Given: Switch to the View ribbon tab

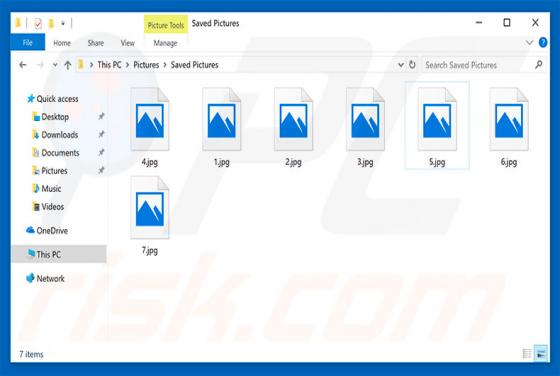Looking at the screenshot, I should tap(128, 43).
